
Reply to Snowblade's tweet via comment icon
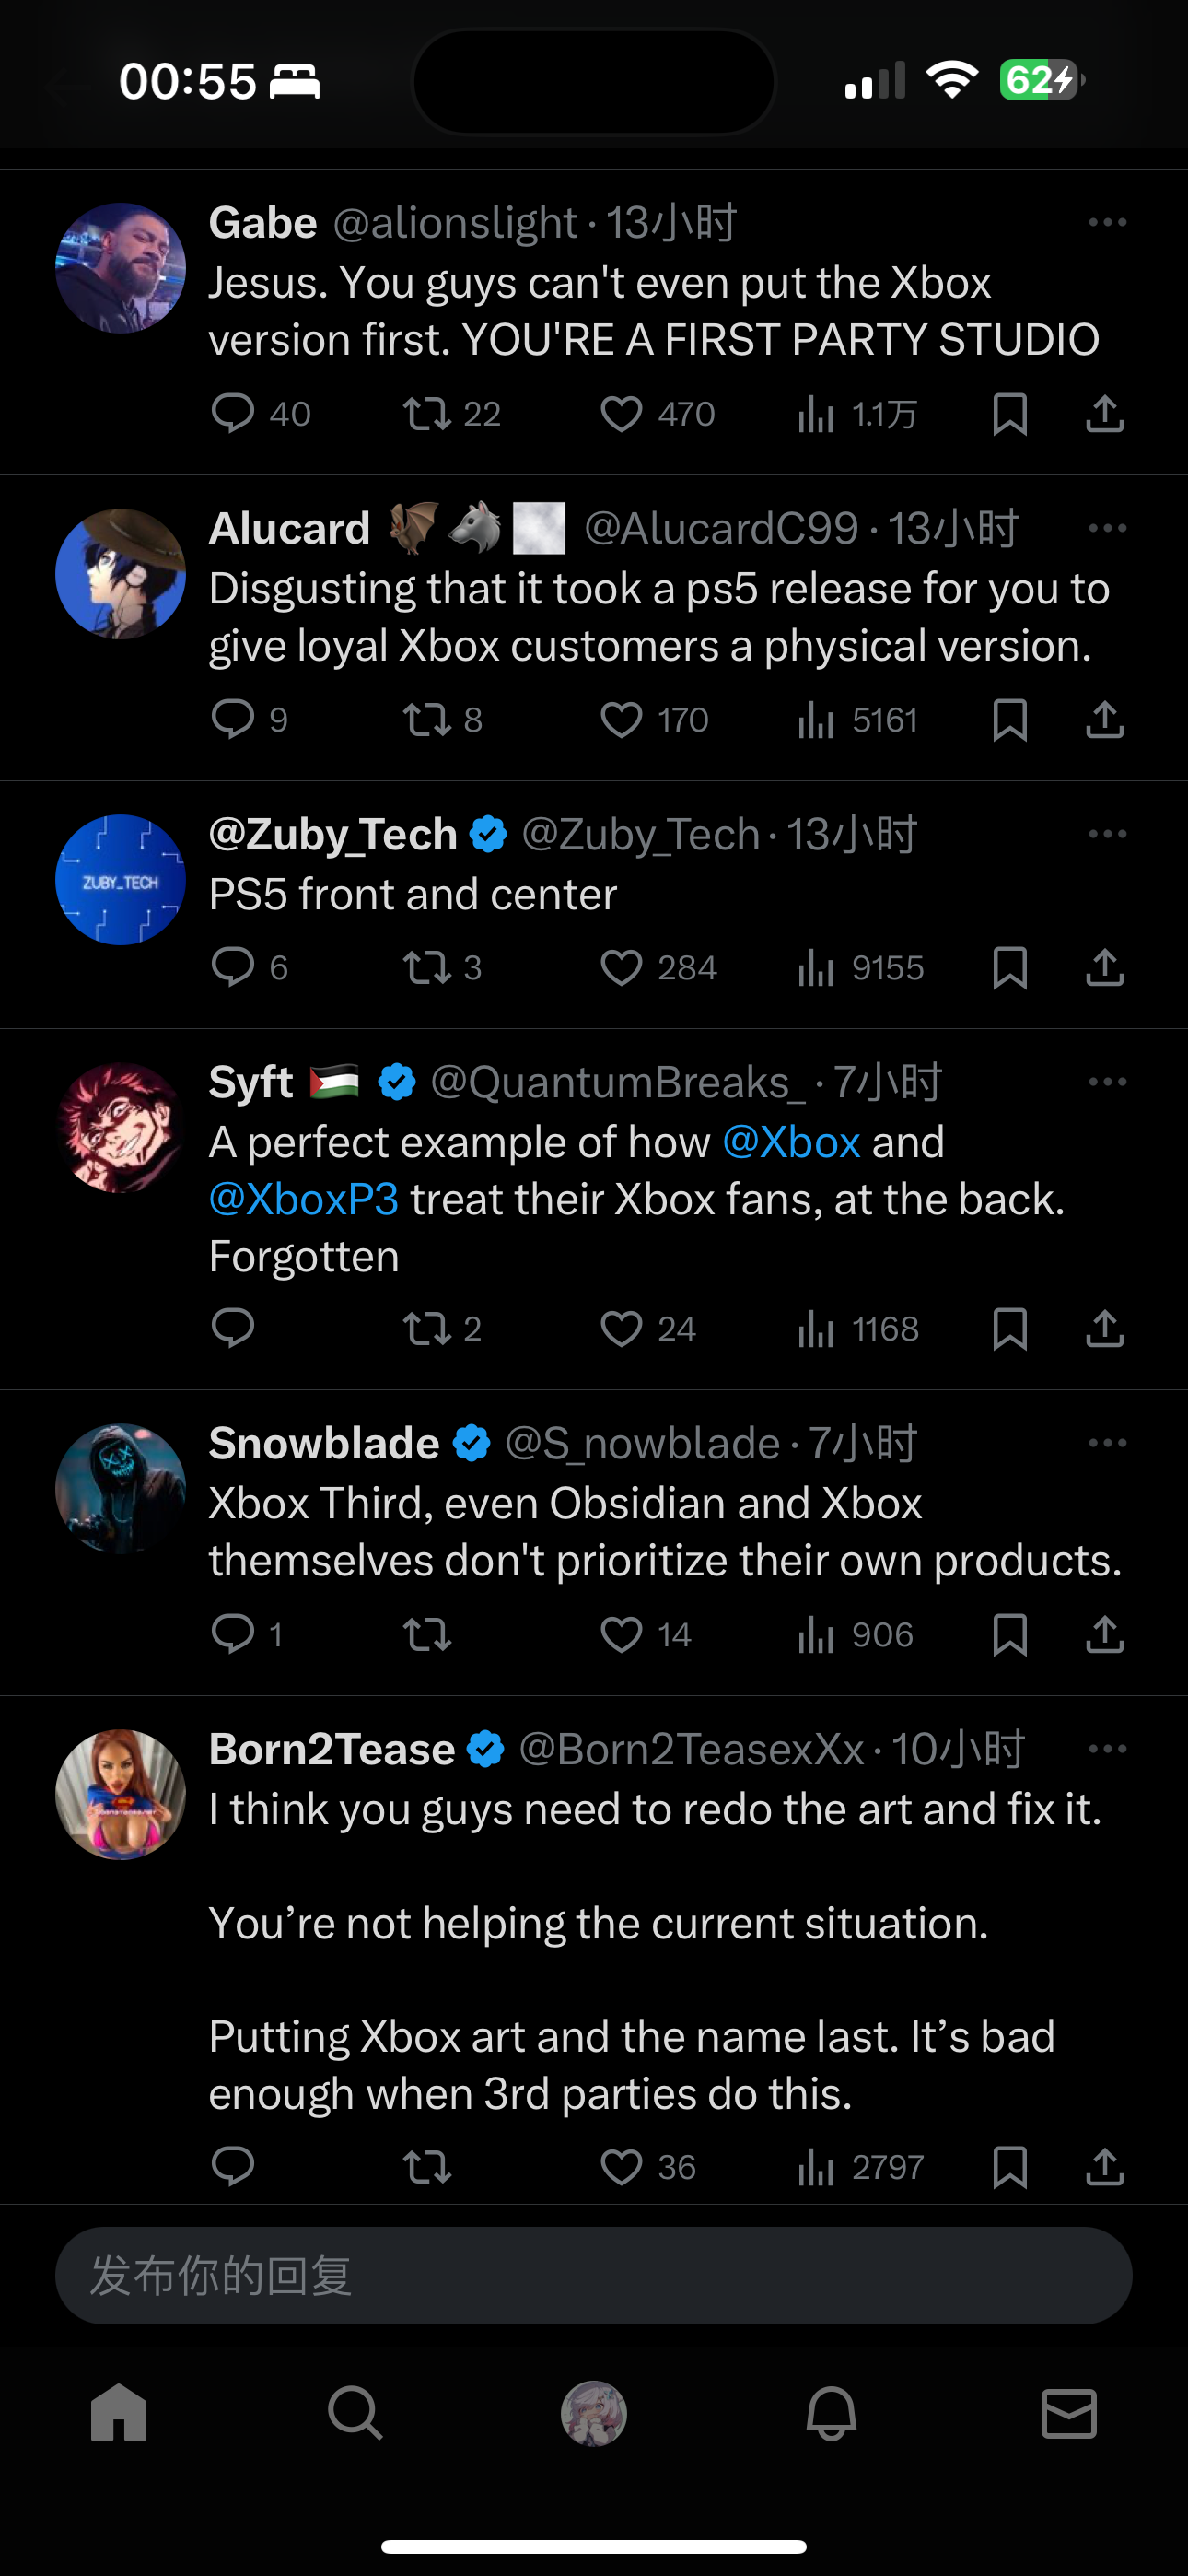click(x=233, y=1634)
